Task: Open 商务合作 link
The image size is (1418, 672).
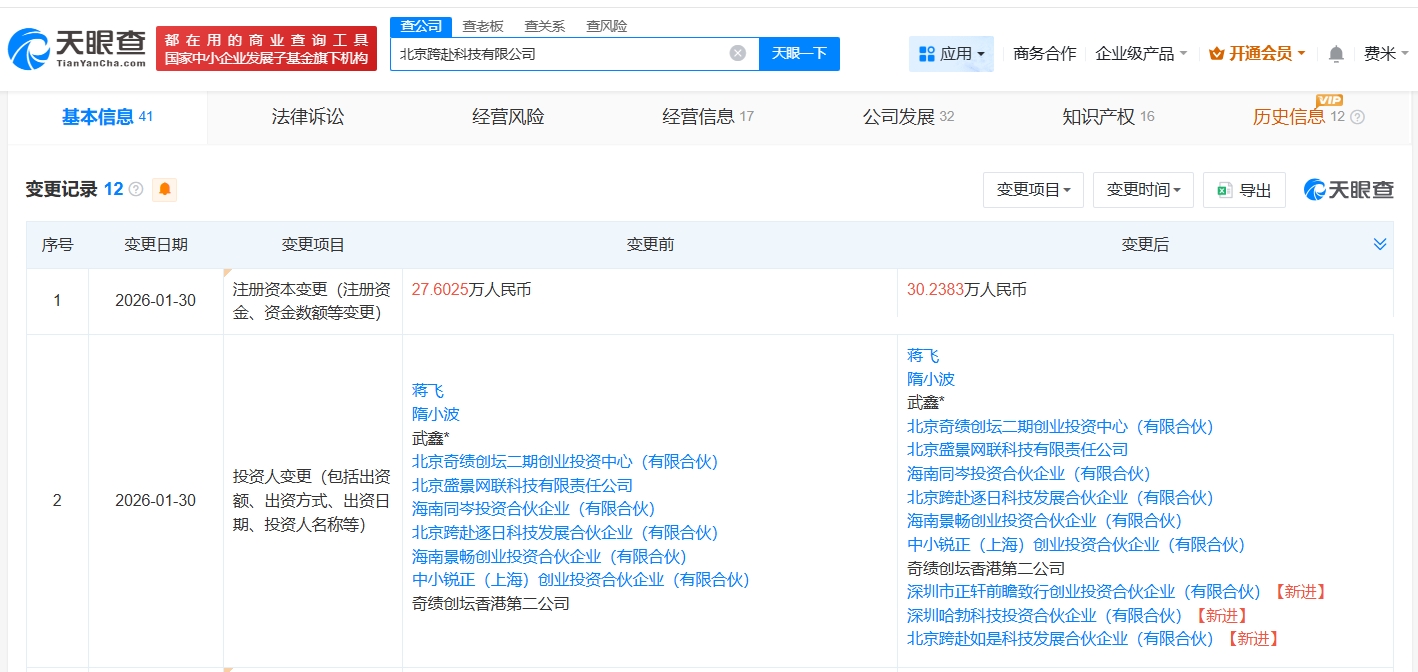Action: click(x=1044, y=54)
